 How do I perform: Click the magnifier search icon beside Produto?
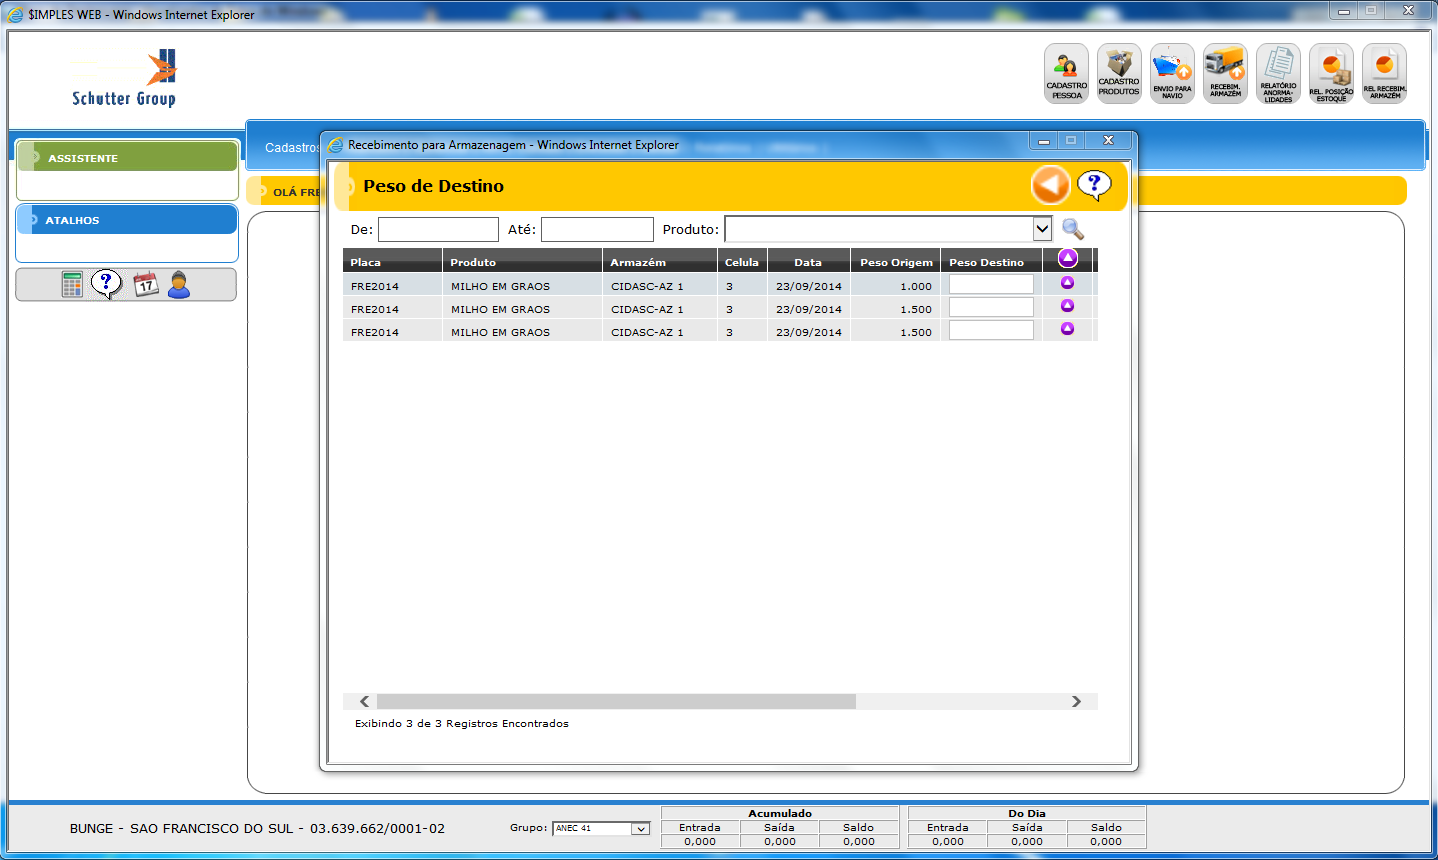point(1073,229)
